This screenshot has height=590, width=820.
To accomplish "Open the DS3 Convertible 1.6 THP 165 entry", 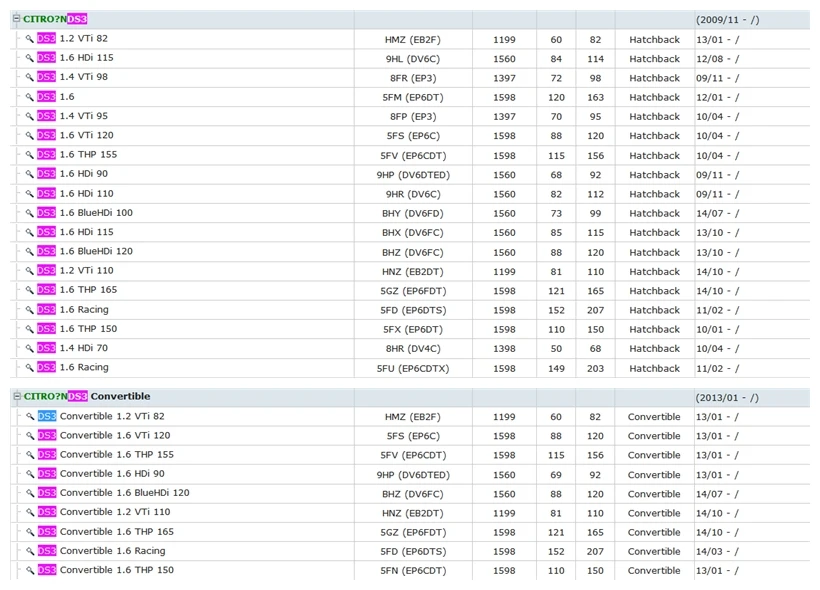I will coord(106,531).
